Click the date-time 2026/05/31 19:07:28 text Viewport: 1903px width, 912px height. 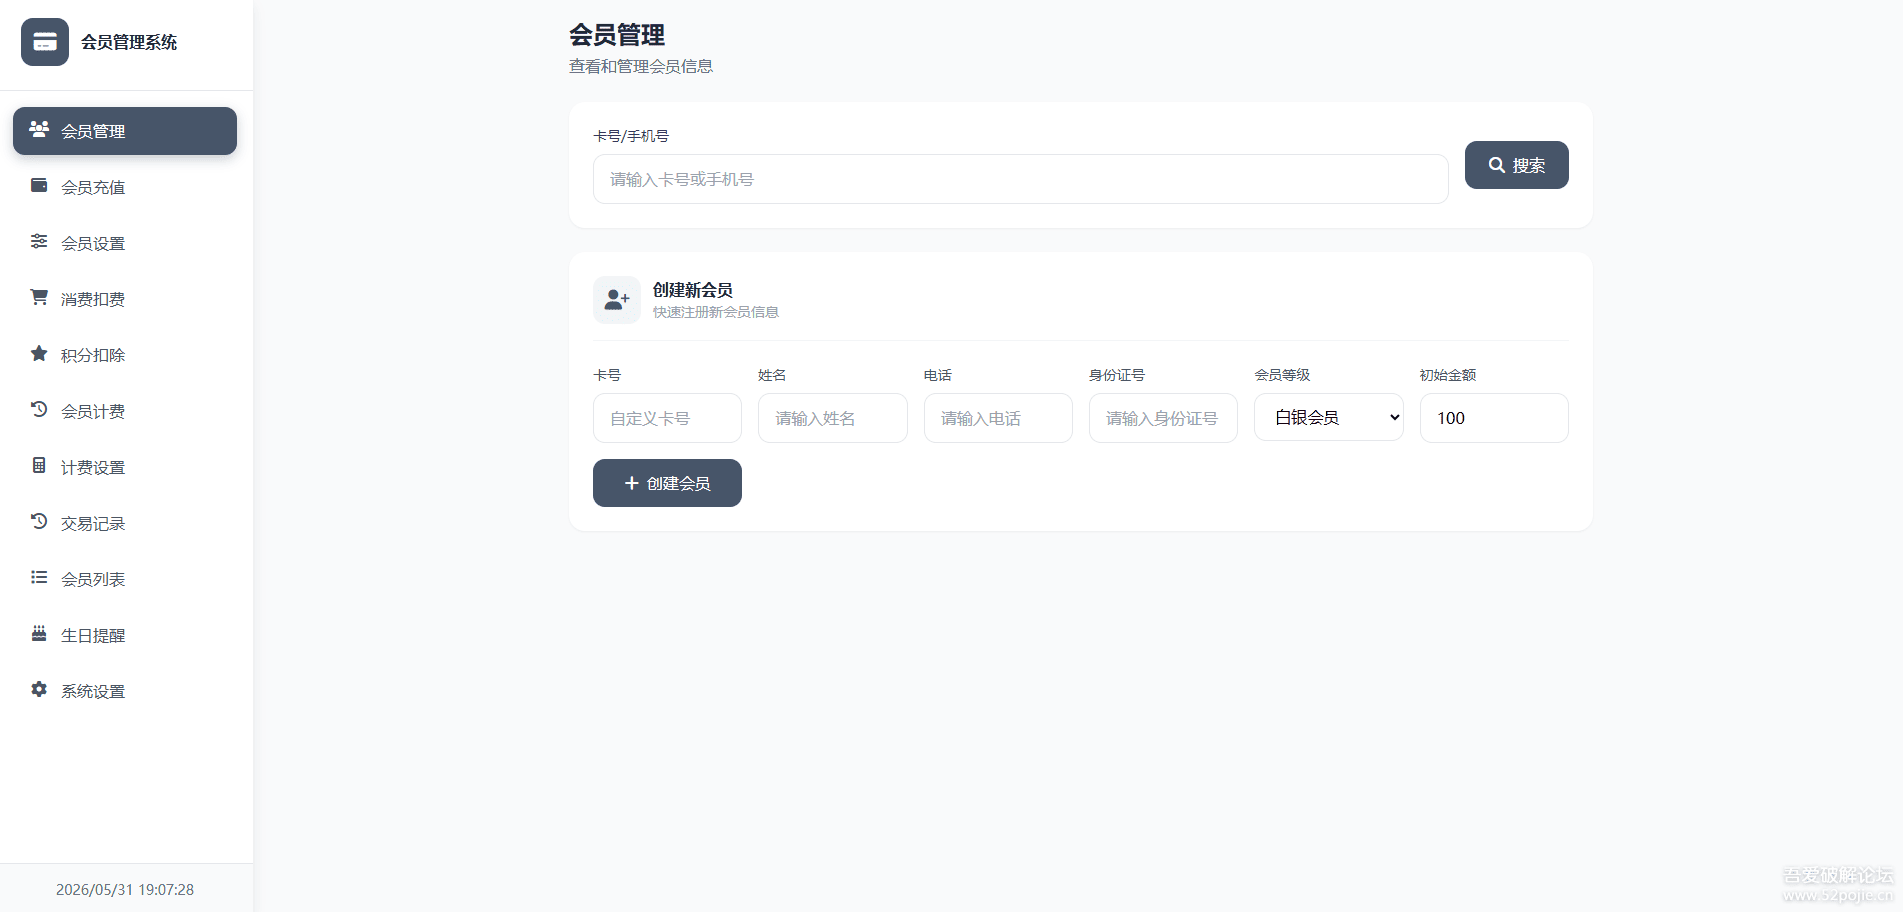coord(125,889)
